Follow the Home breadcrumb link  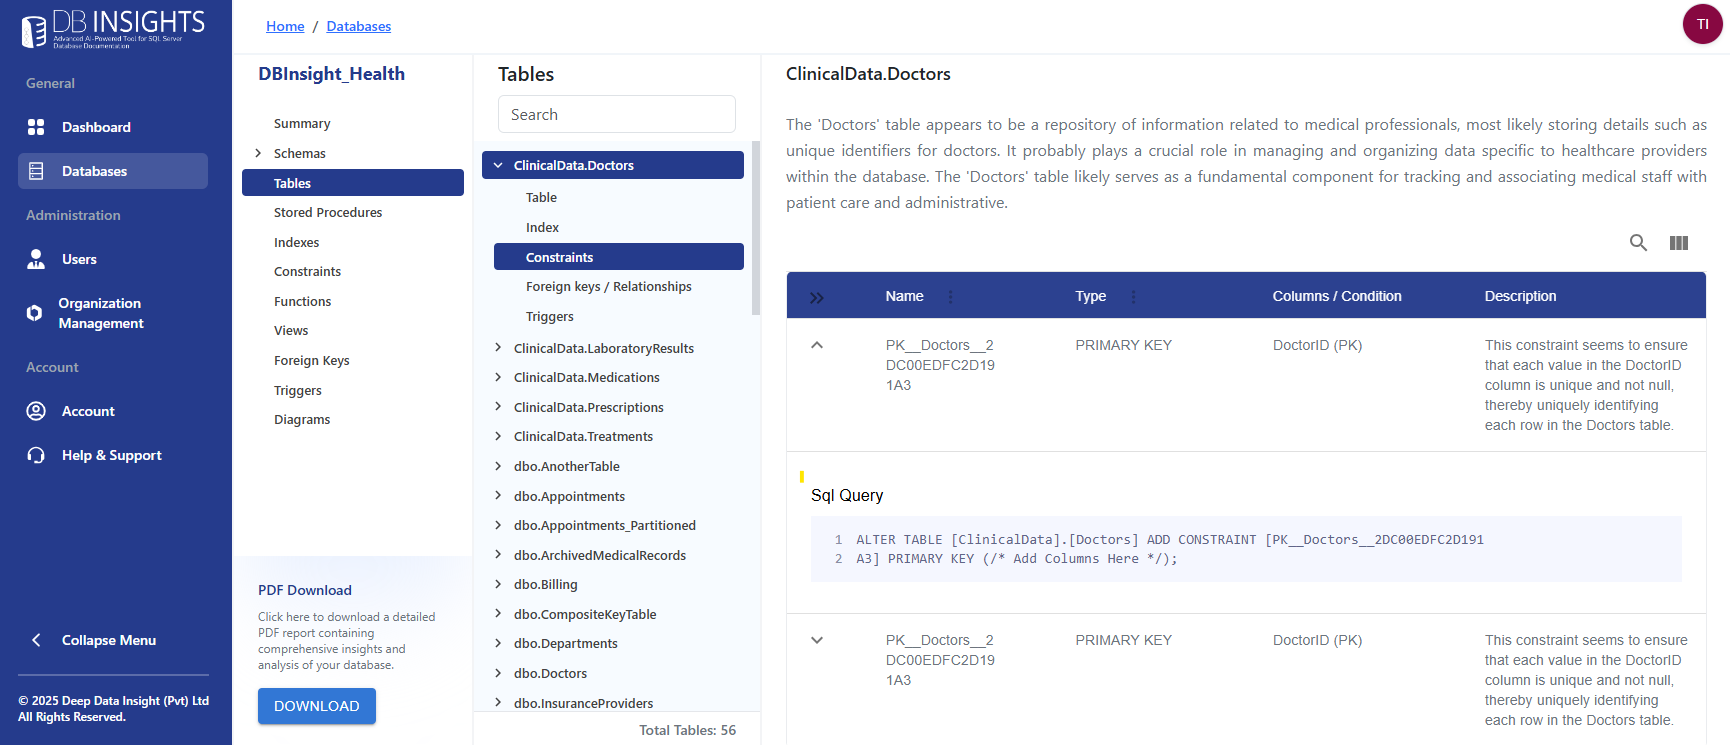click(285, 26)
